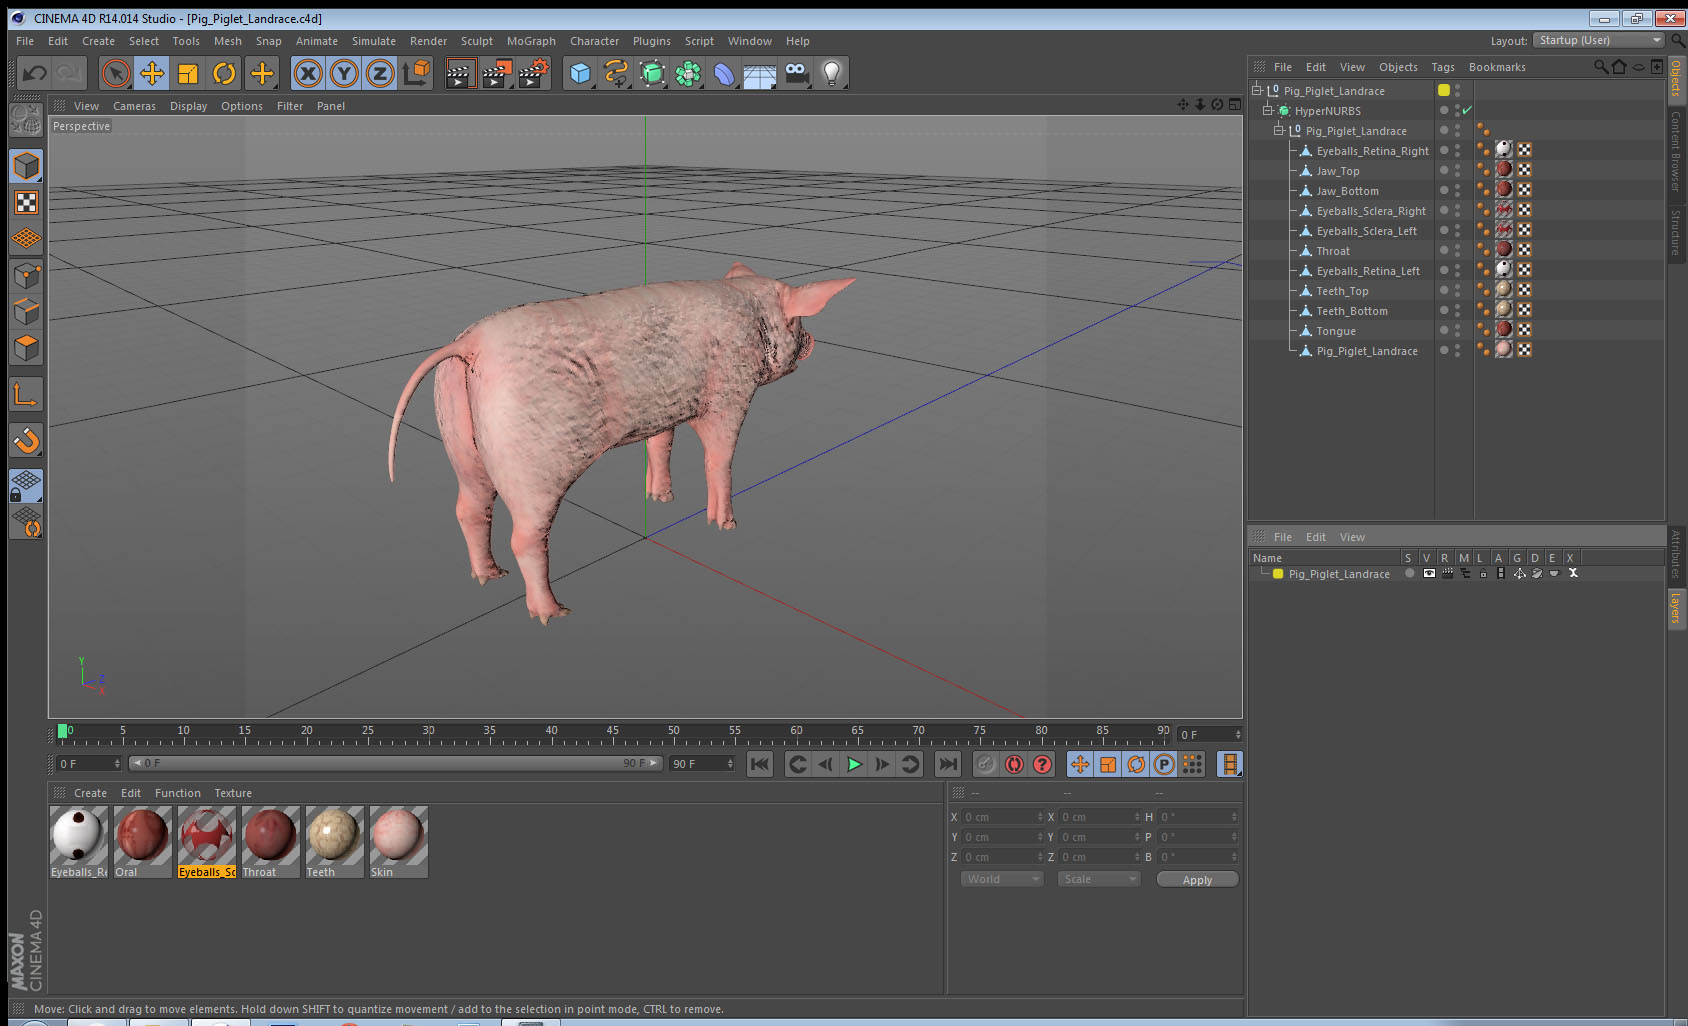This screenshot has height=1026, width=1688.
Task: Toggle the Y axis lock
Action: pyautogui.click(x=344, y=73)
